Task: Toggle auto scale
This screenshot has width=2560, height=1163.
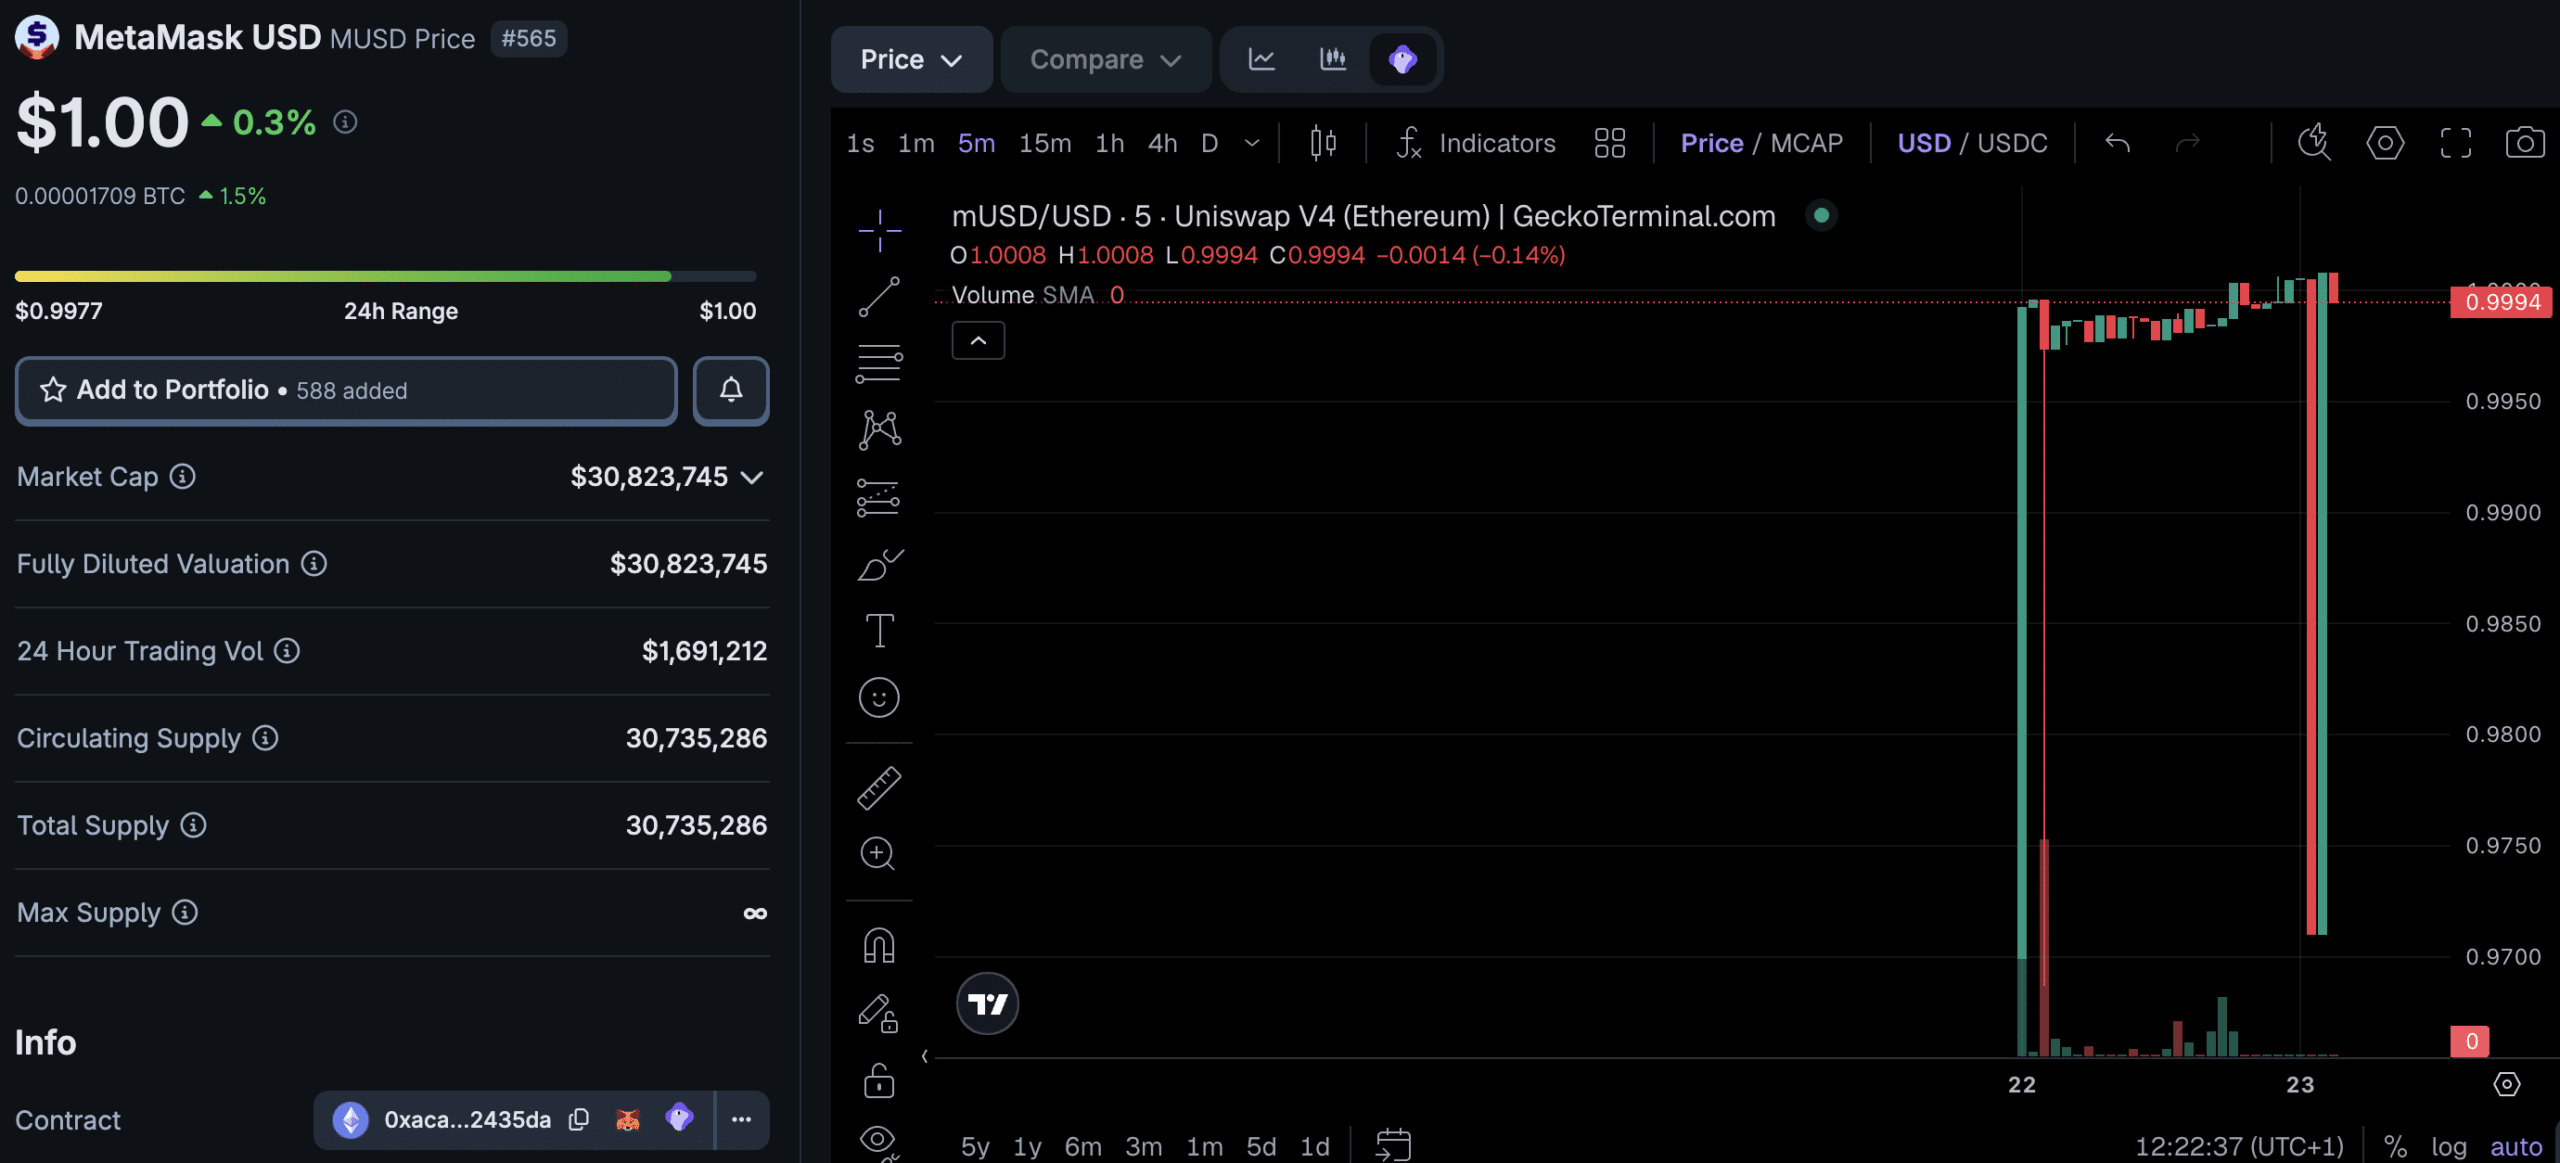Action: click(x=2516, y=1146)
